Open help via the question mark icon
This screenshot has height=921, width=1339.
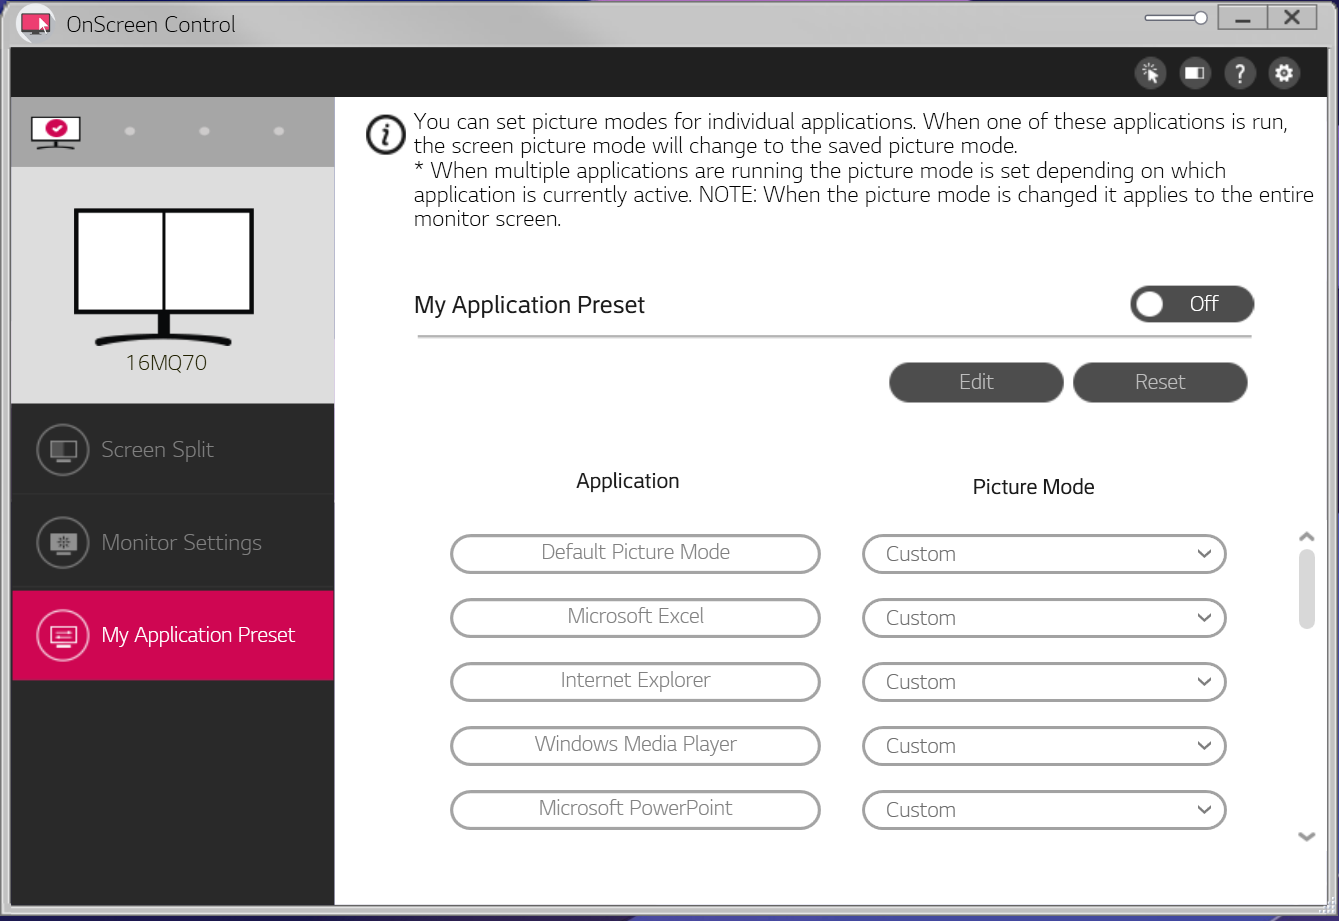click(x=1239, y=73)
